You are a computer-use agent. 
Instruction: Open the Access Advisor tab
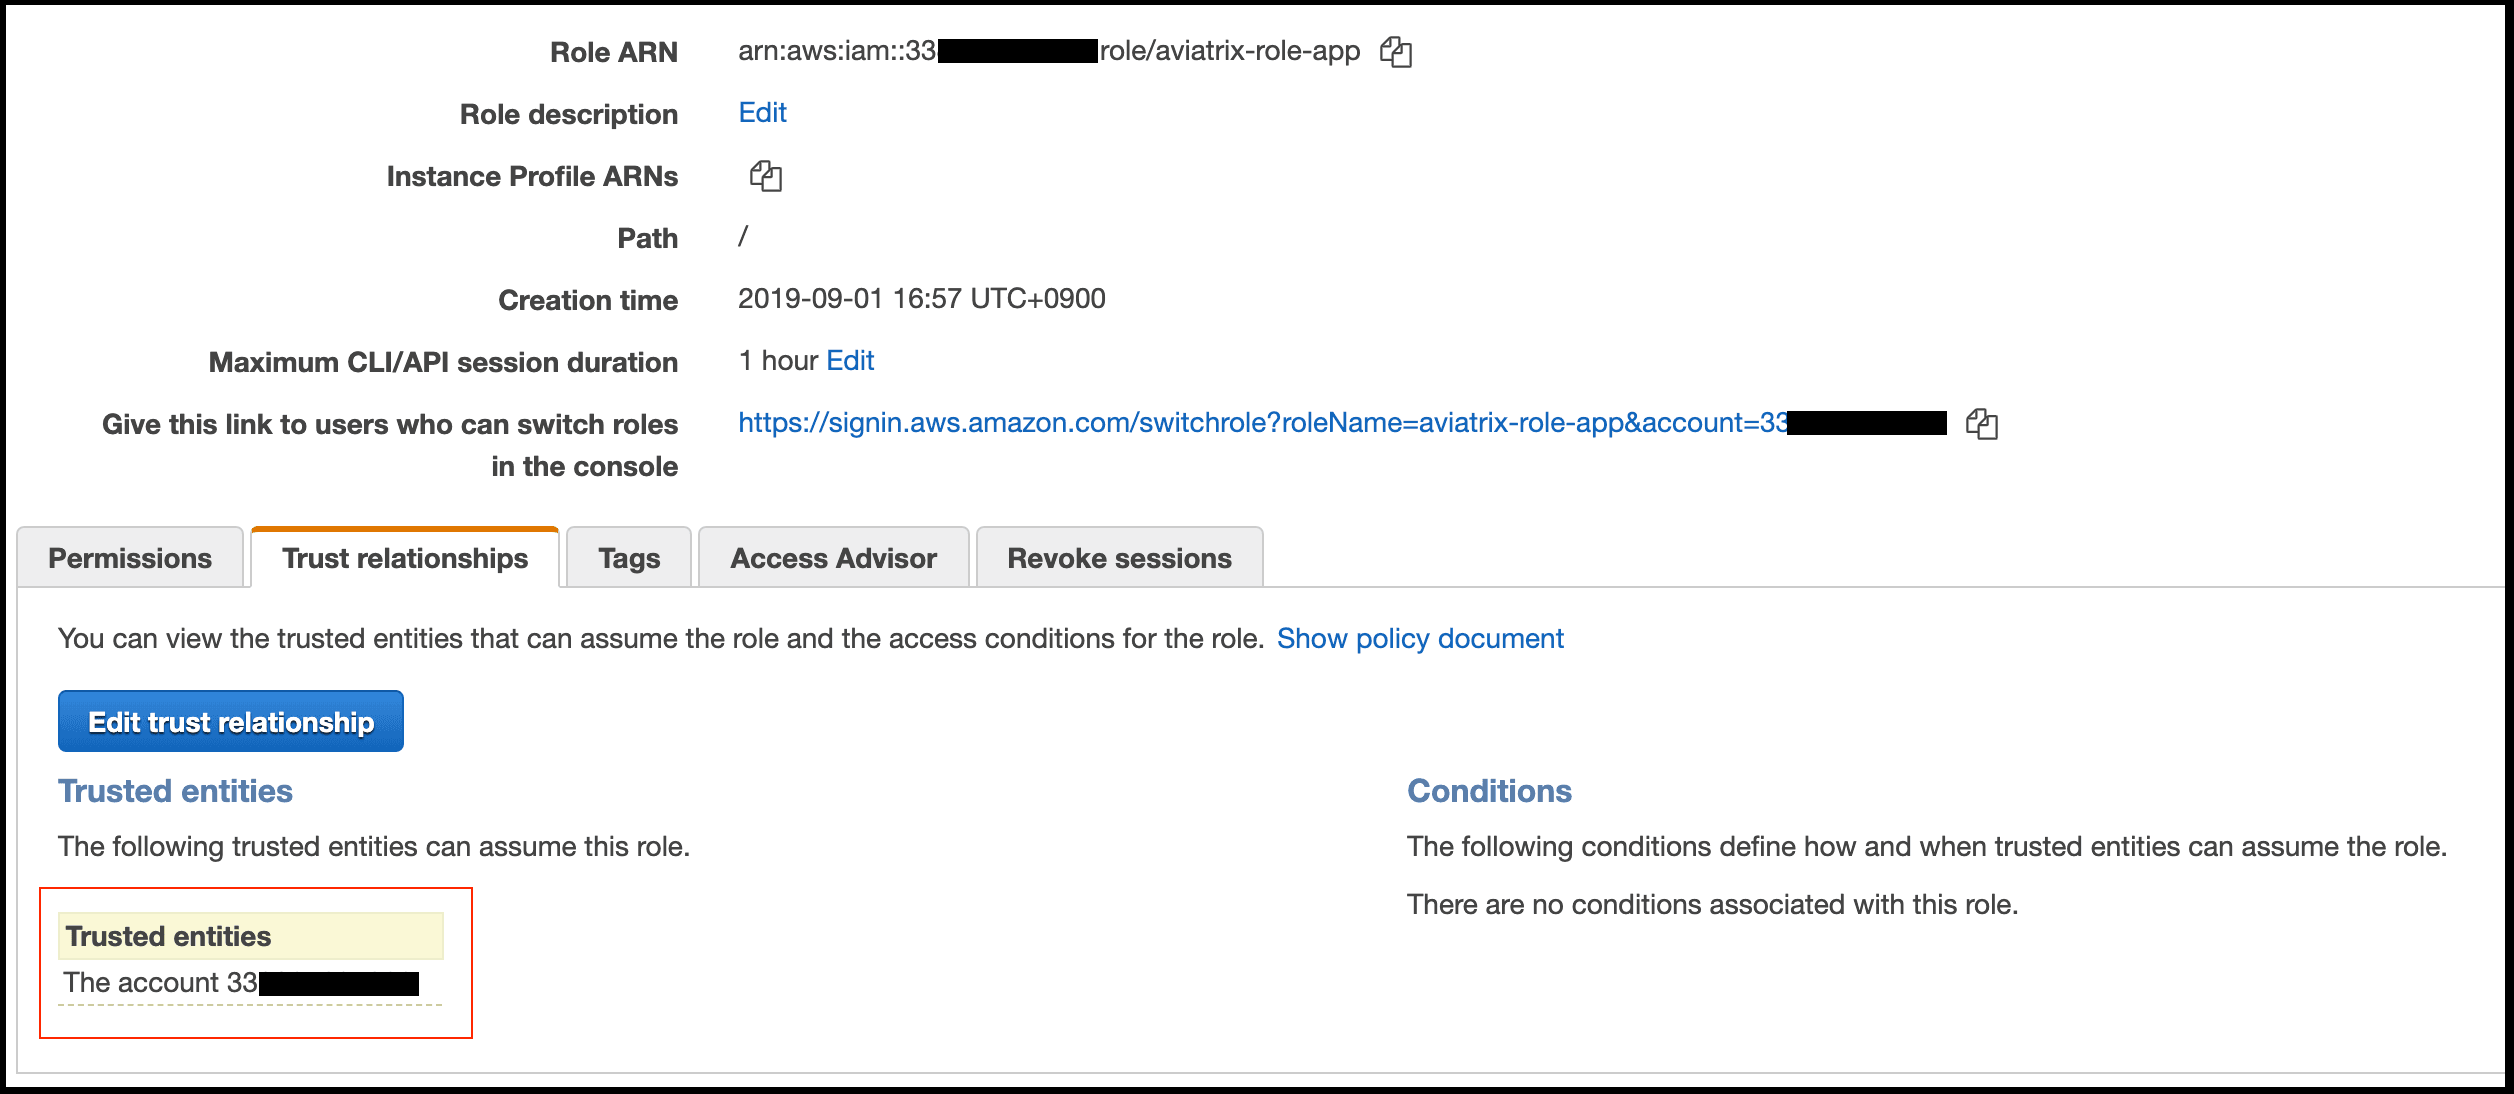[x=833, y=558]
